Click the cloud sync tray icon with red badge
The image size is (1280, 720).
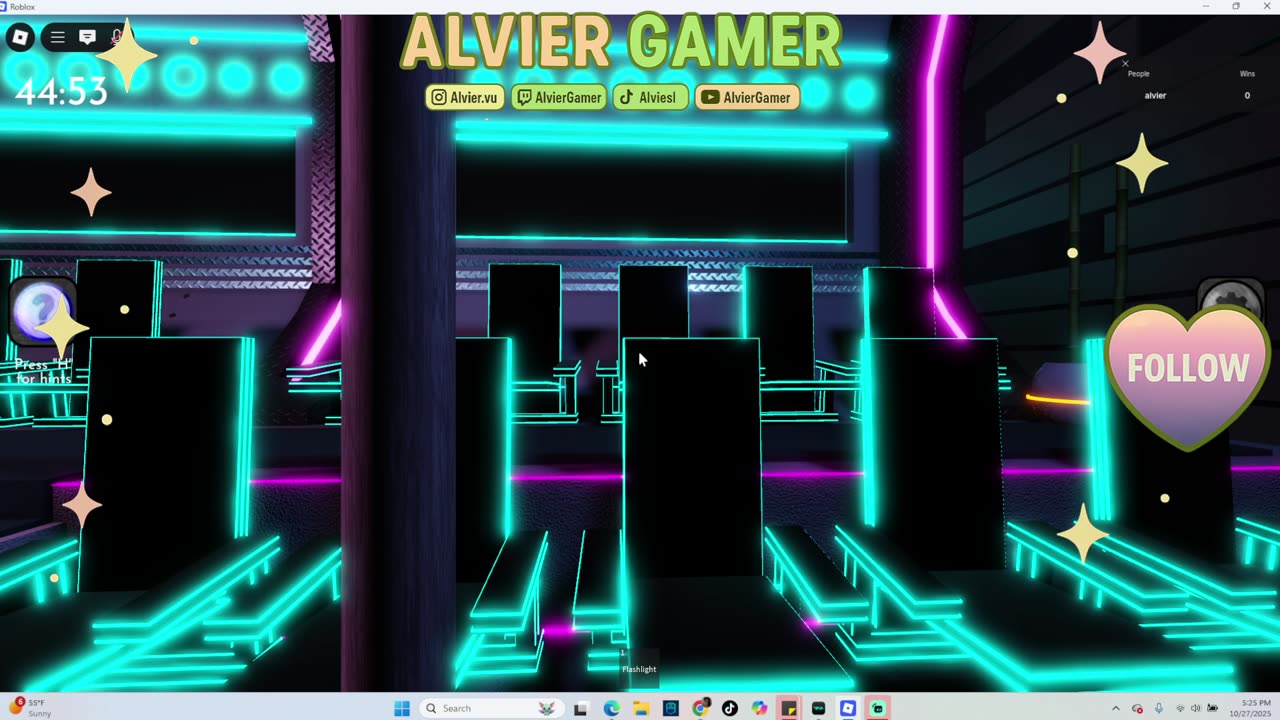coord(1138,708)
